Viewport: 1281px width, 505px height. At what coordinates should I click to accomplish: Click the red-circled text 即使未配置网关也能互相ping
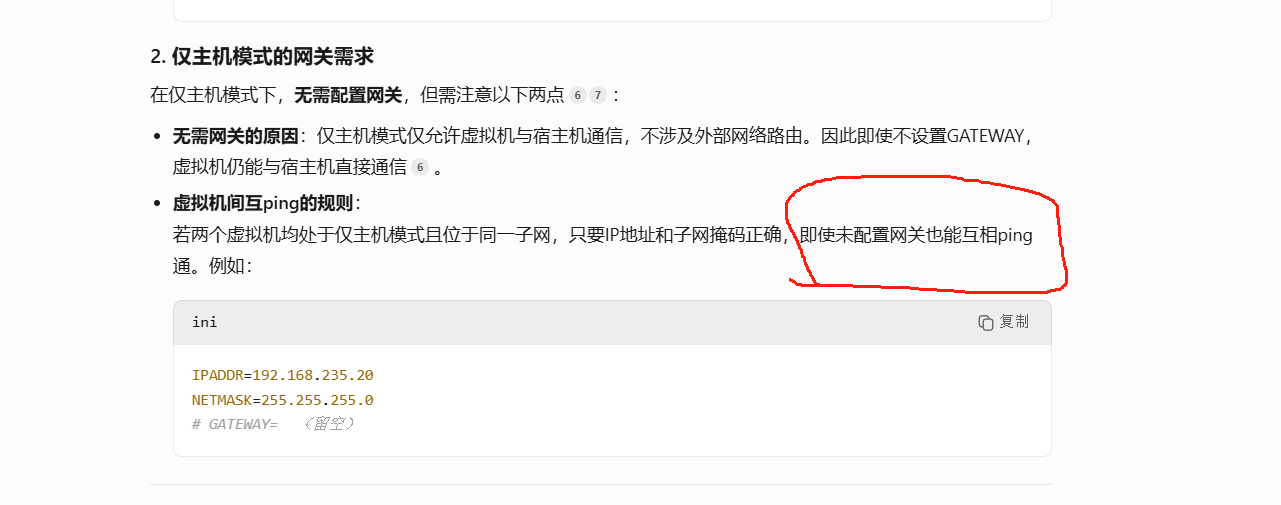click(916, 236)
